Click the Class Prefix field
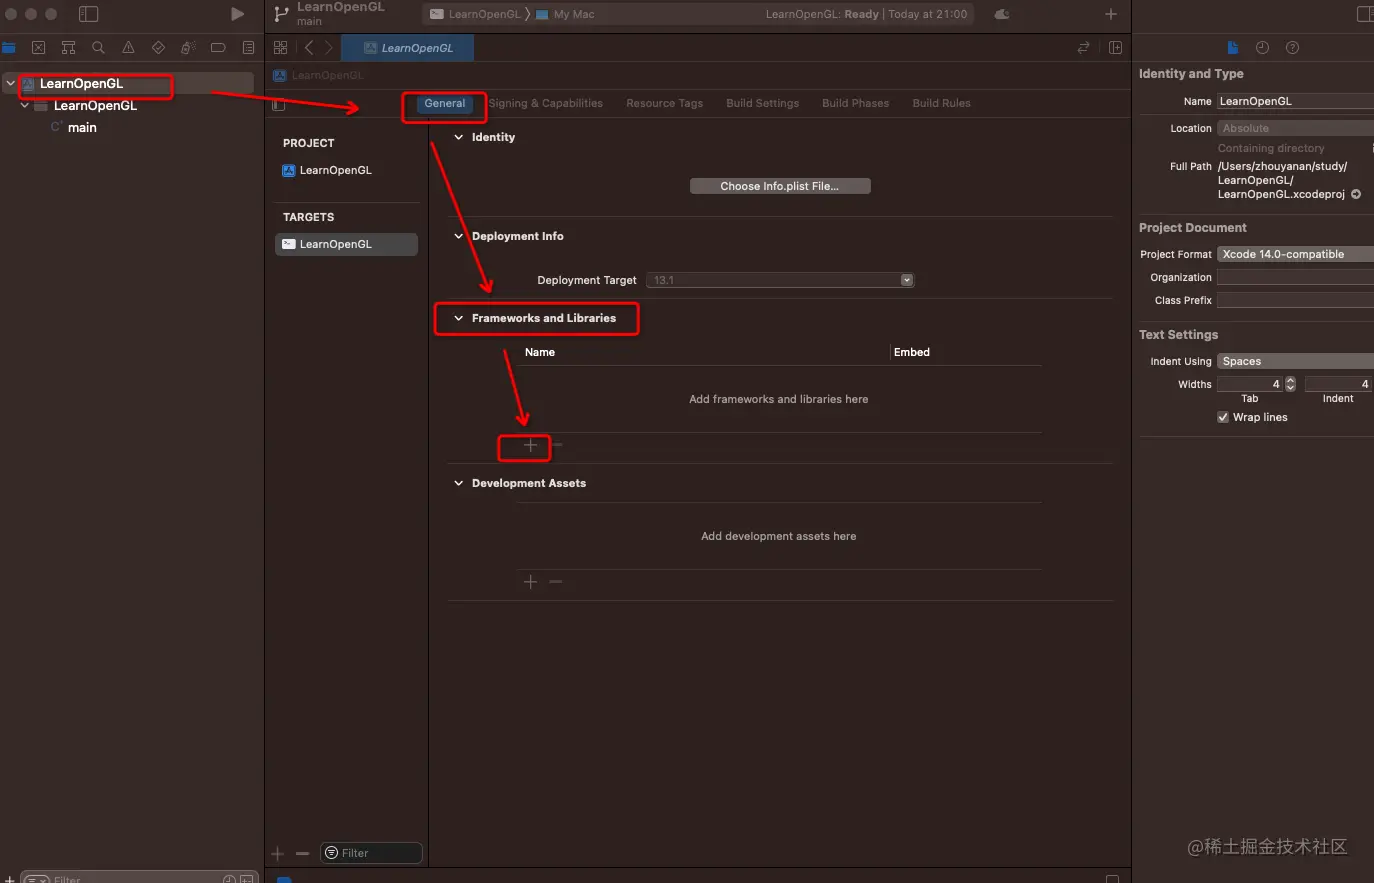Viewport: 1374px width, 883px height. (1295, 300)
